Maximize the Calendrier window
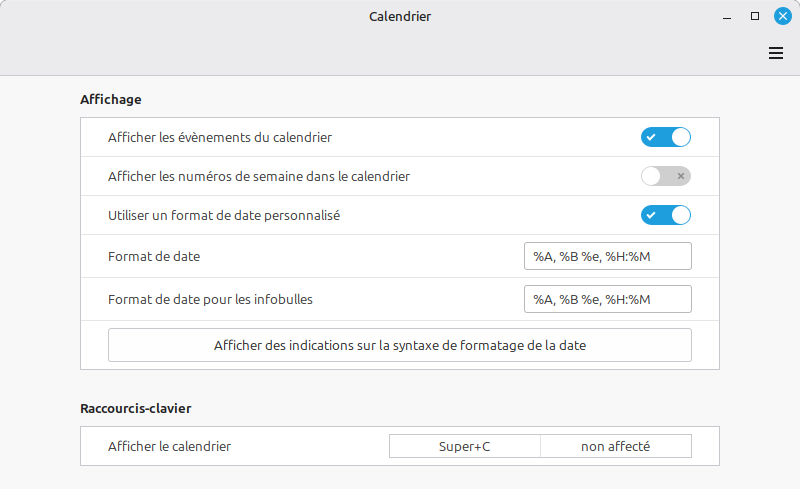The height and width of the screenshot is (489, 800). 755,16
